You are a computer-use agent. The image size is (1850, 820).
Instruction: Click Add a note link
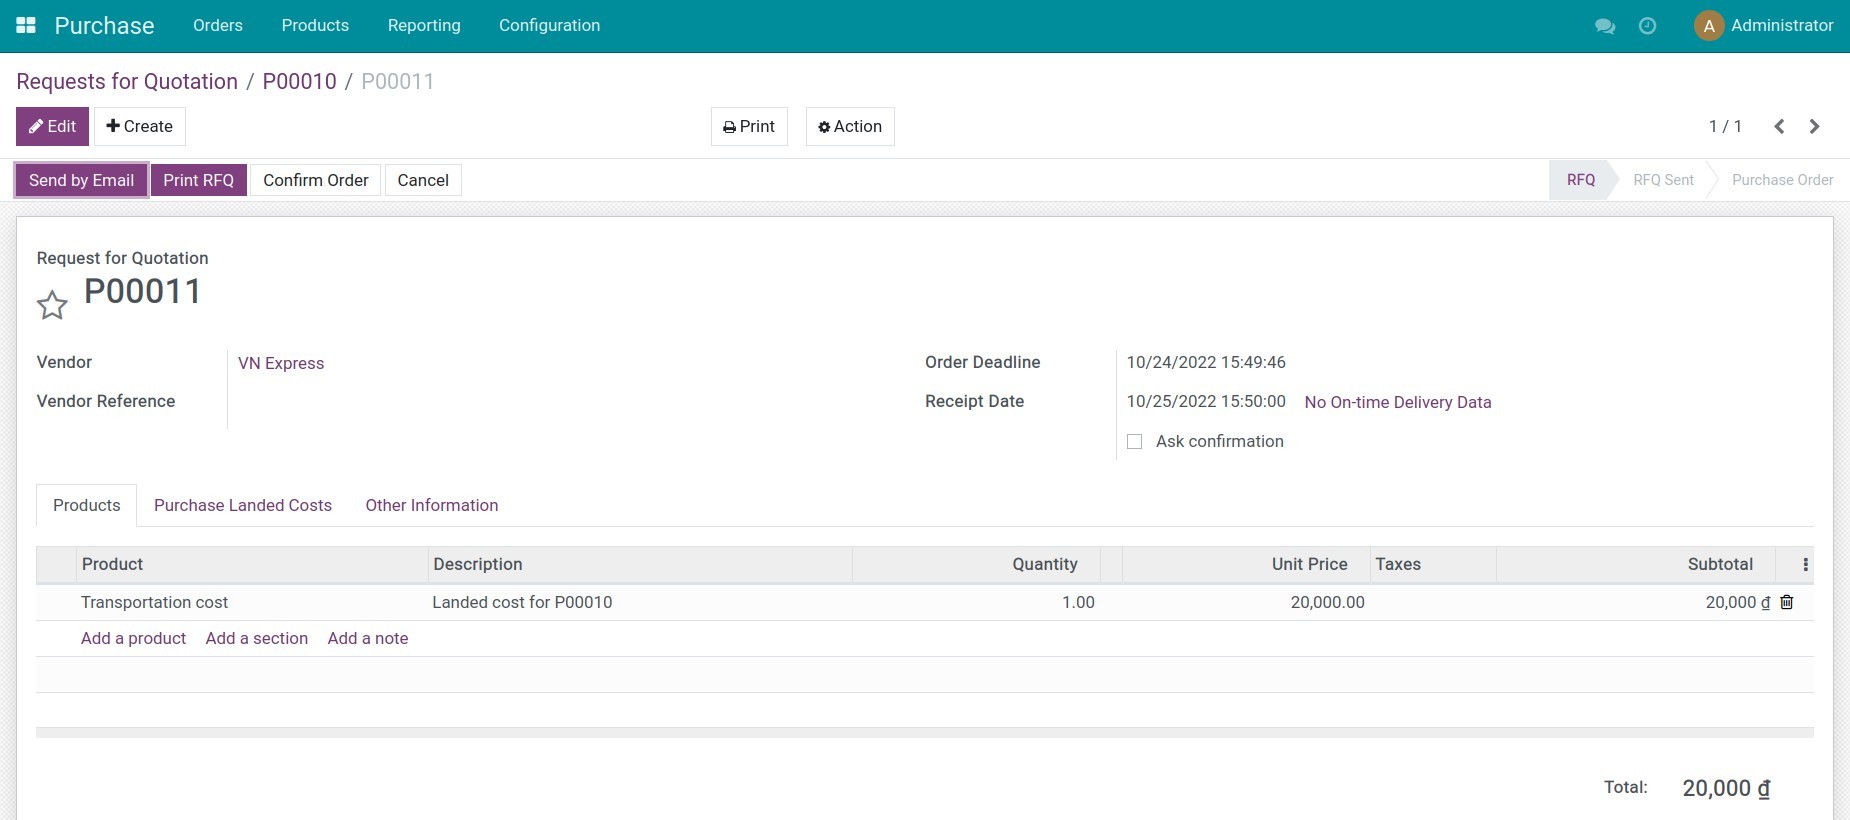coord(368,638)
